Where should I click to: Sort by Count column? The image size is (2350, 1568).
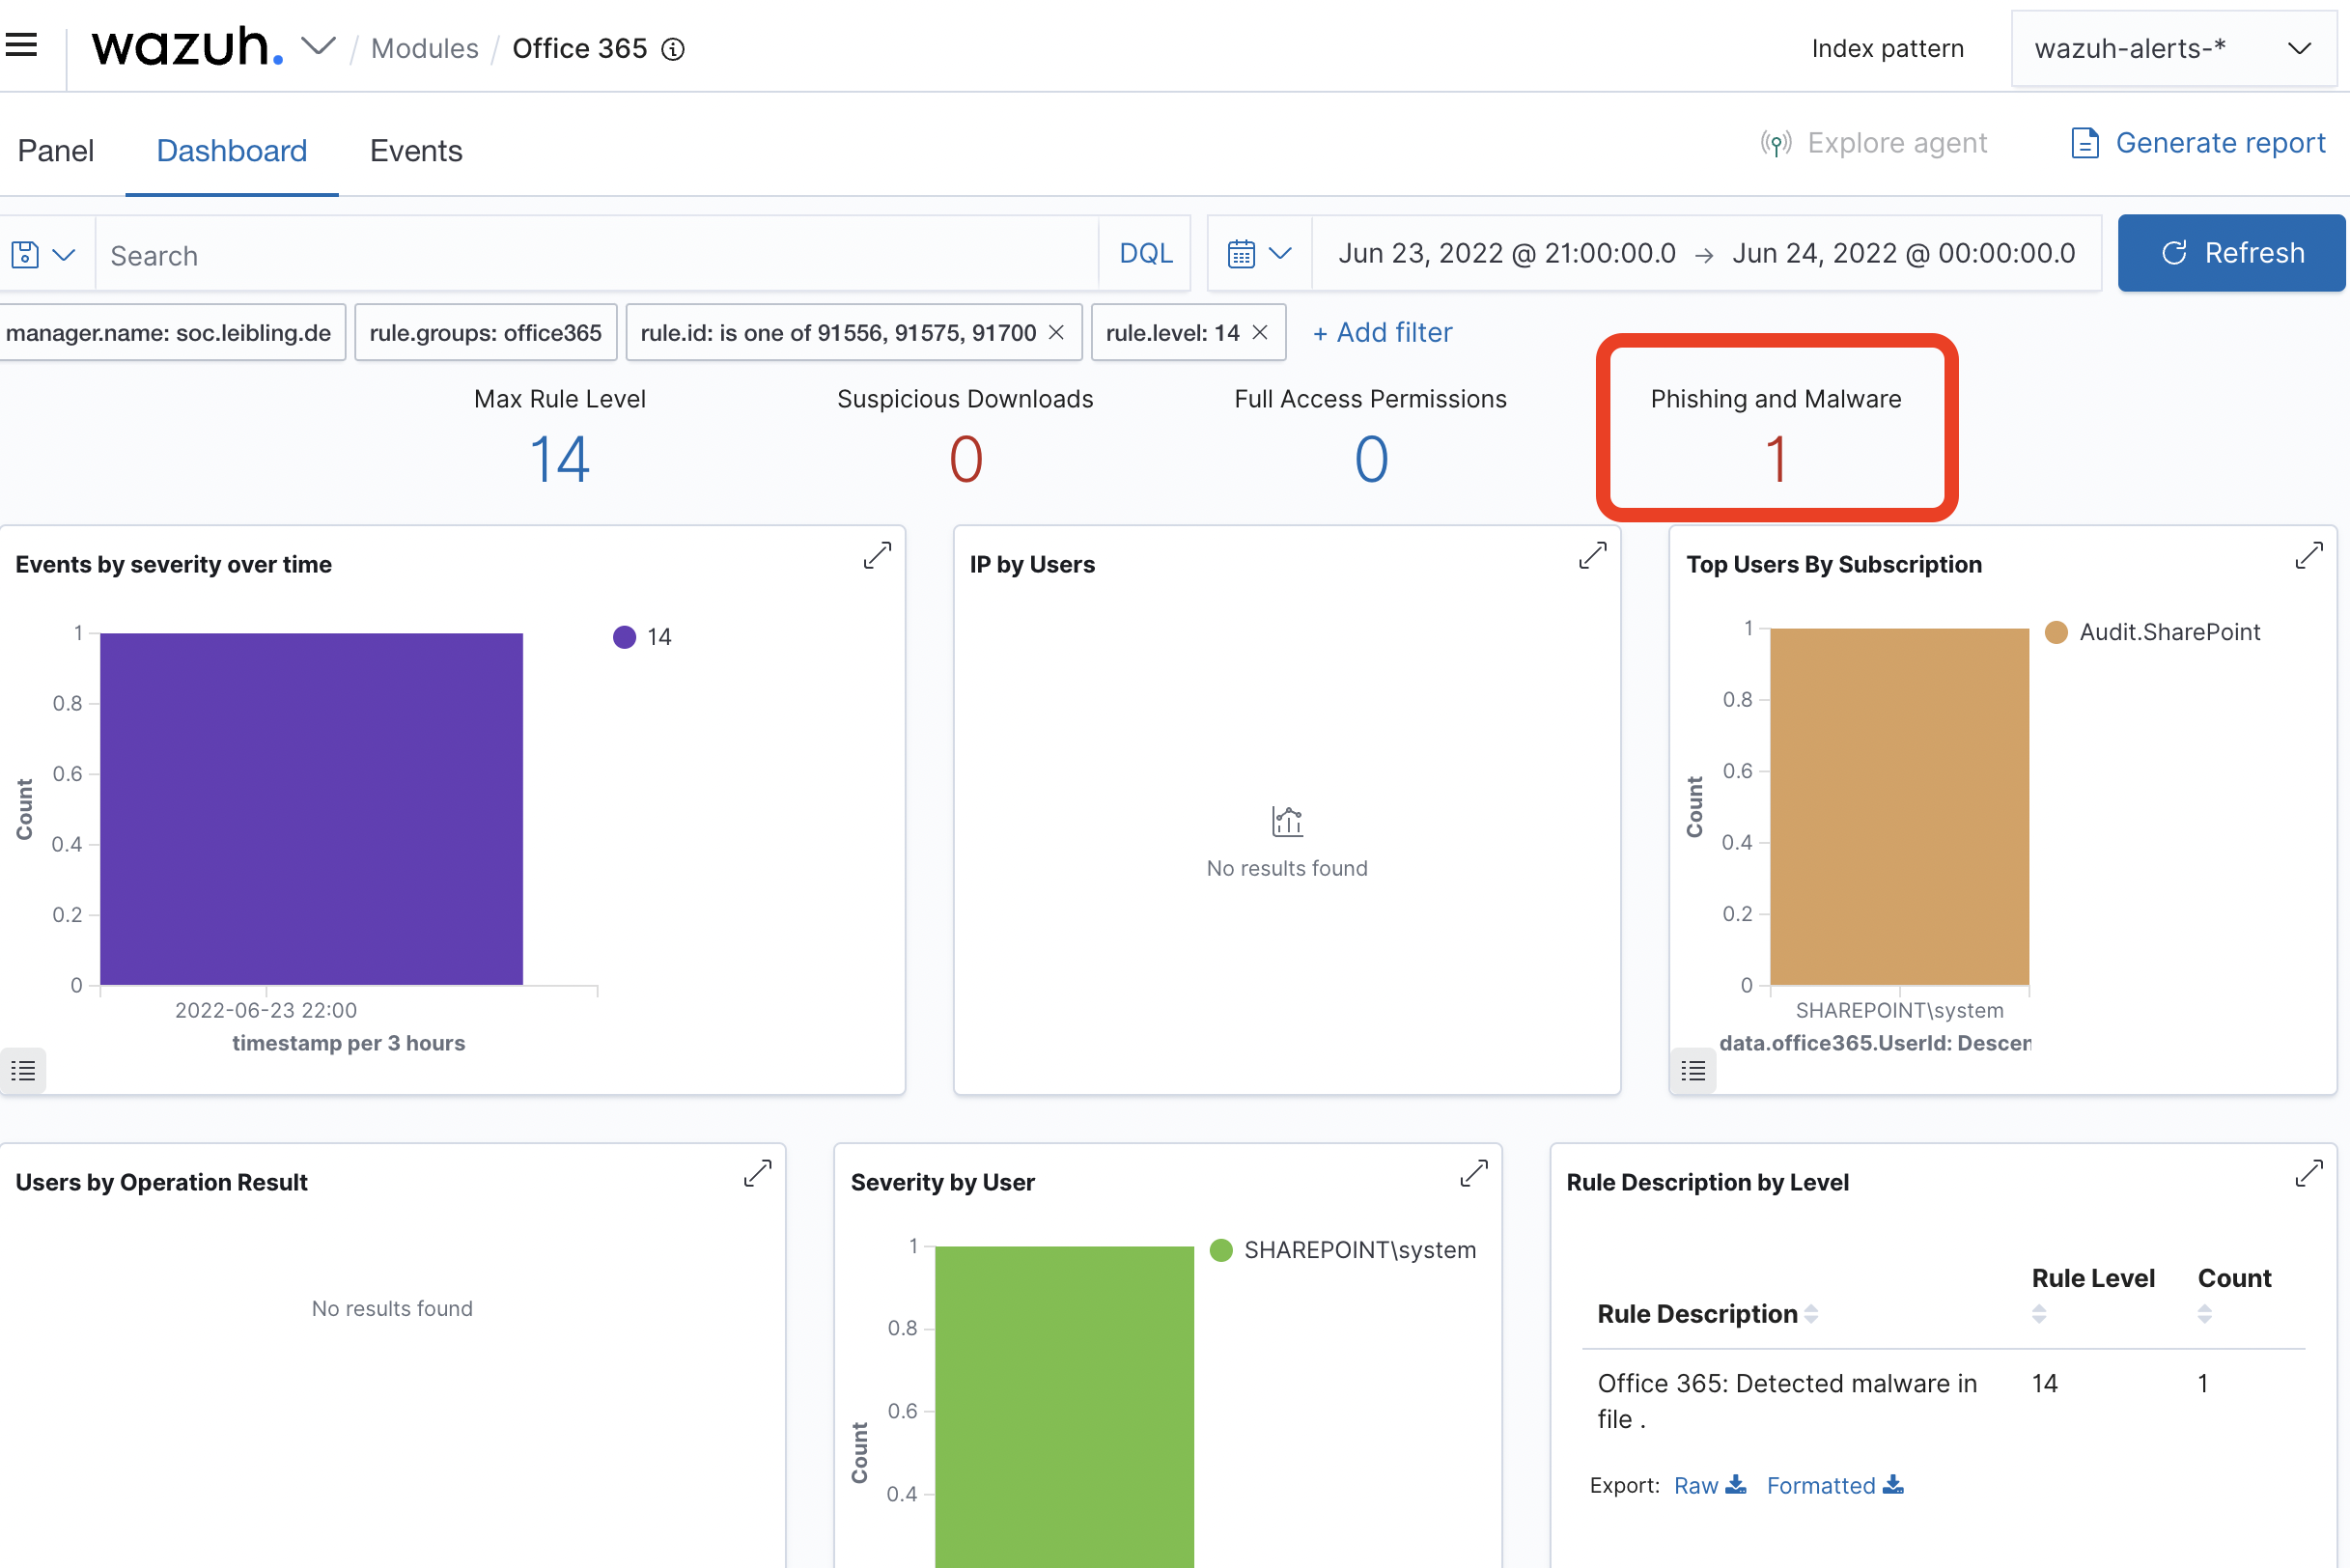click(x=2234, y=1295)
